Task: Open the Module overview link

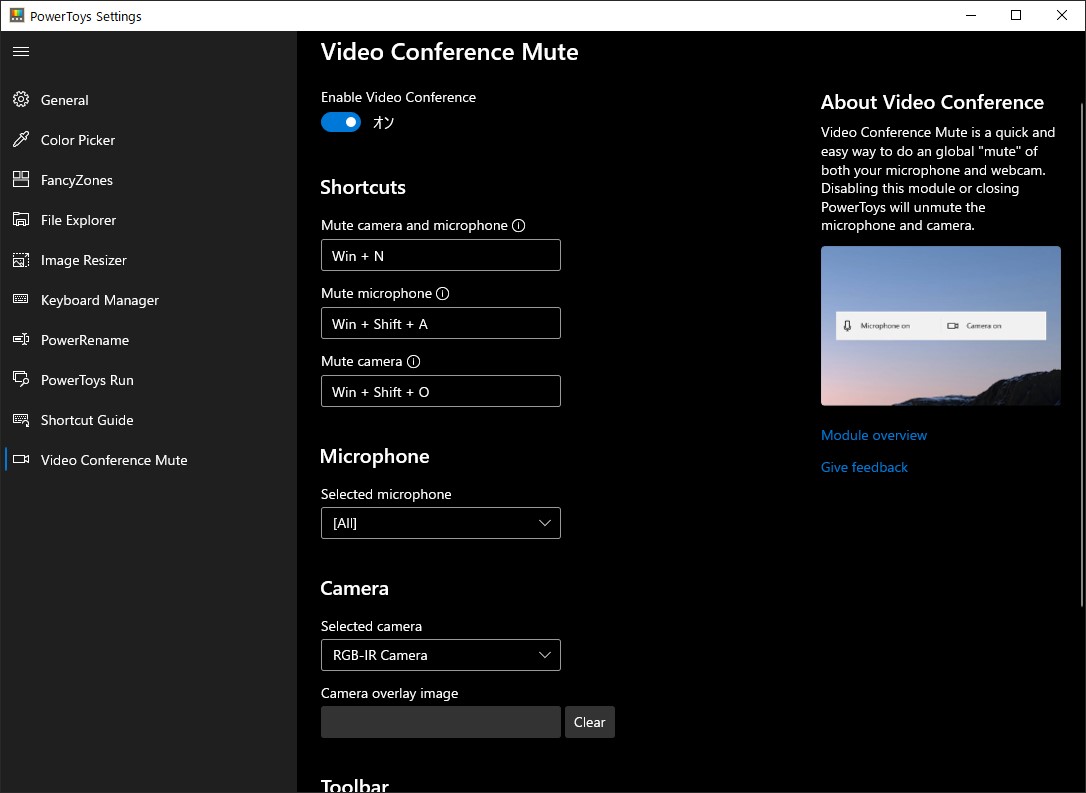Action: pyautogui.click(x=874, y=435)
